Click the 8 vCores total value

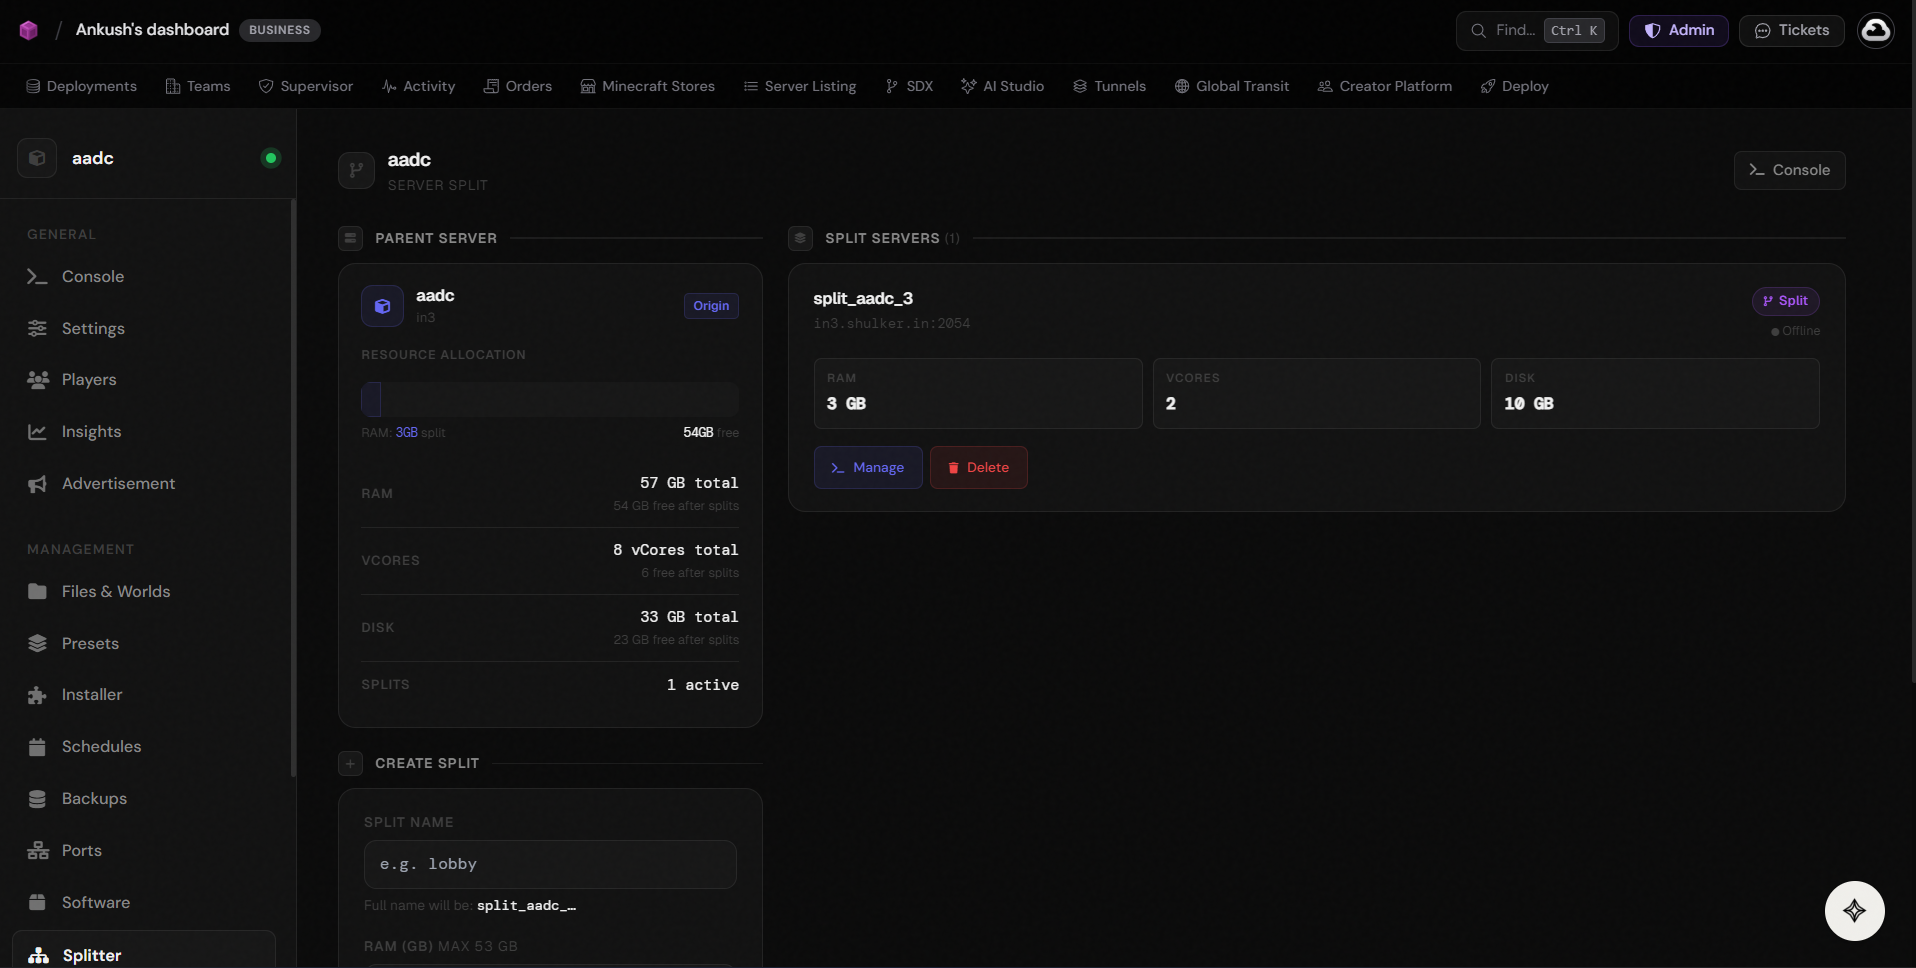676,550
